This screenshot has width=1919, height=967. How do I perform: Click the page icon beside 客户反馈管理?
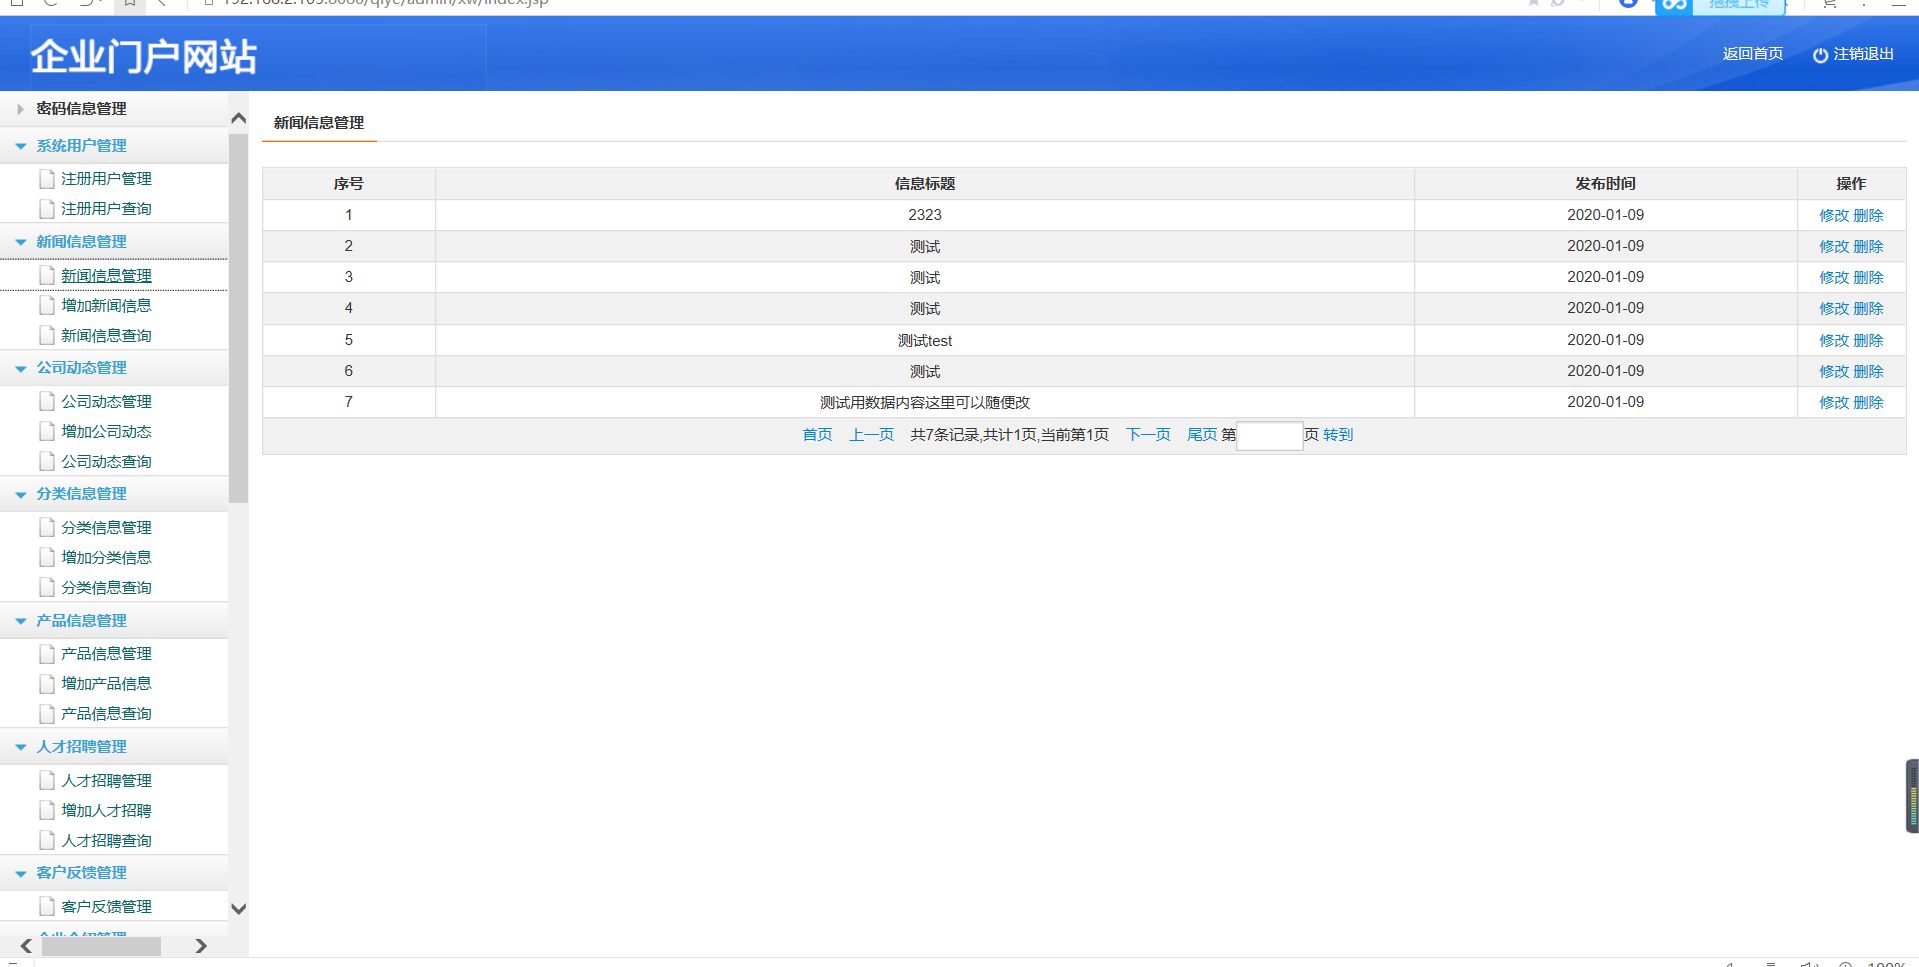click(46, 906)
